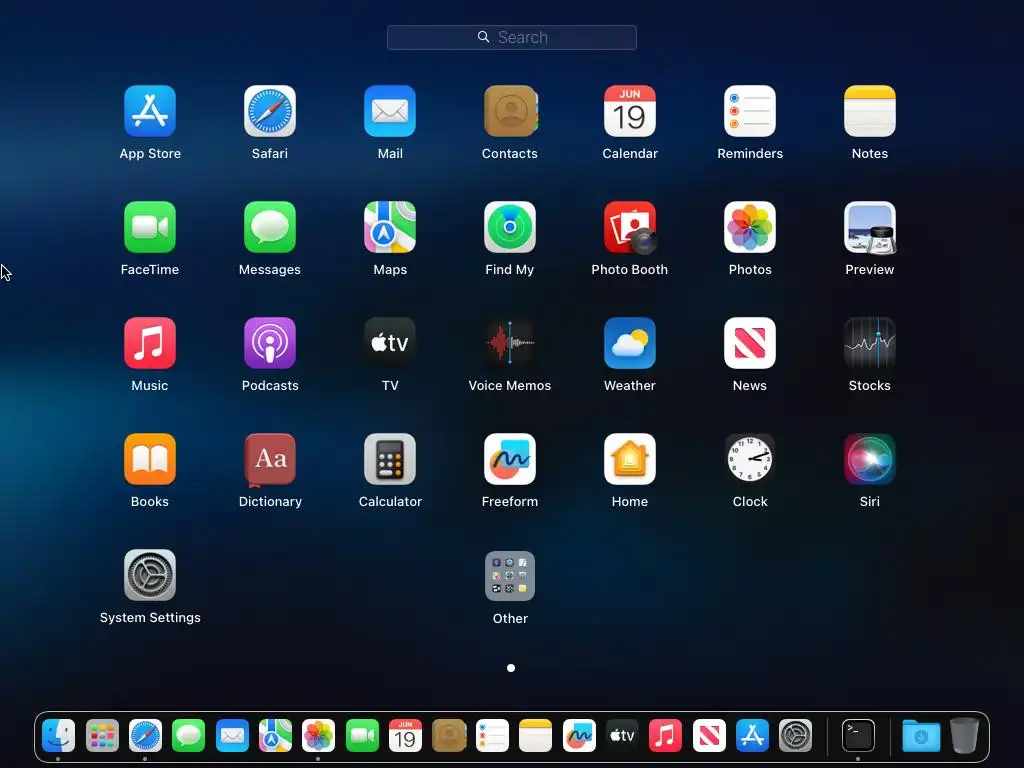Screen dimensions: 1024x768
Task: Open Calendar from the Dock
Action: [405, 736]
